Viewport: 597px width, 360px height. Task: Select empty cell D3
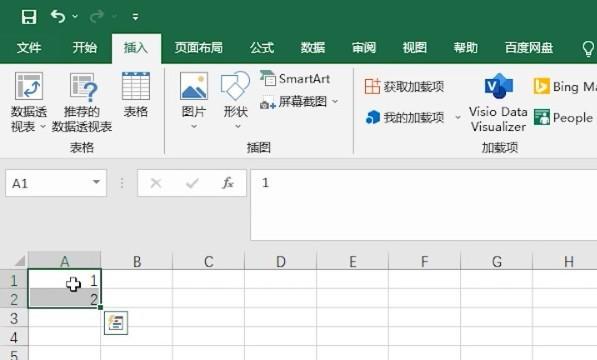pos(281,317)
